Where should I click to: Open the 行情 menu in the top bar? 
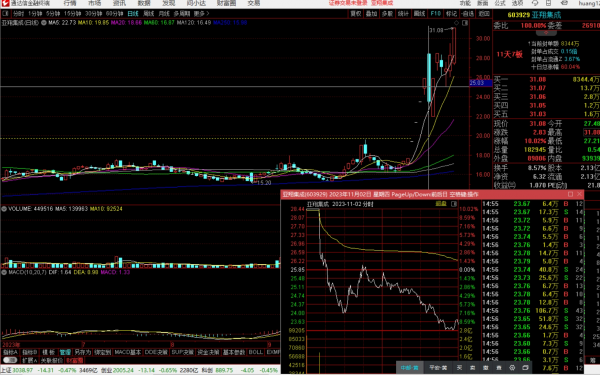coord(70,3)
